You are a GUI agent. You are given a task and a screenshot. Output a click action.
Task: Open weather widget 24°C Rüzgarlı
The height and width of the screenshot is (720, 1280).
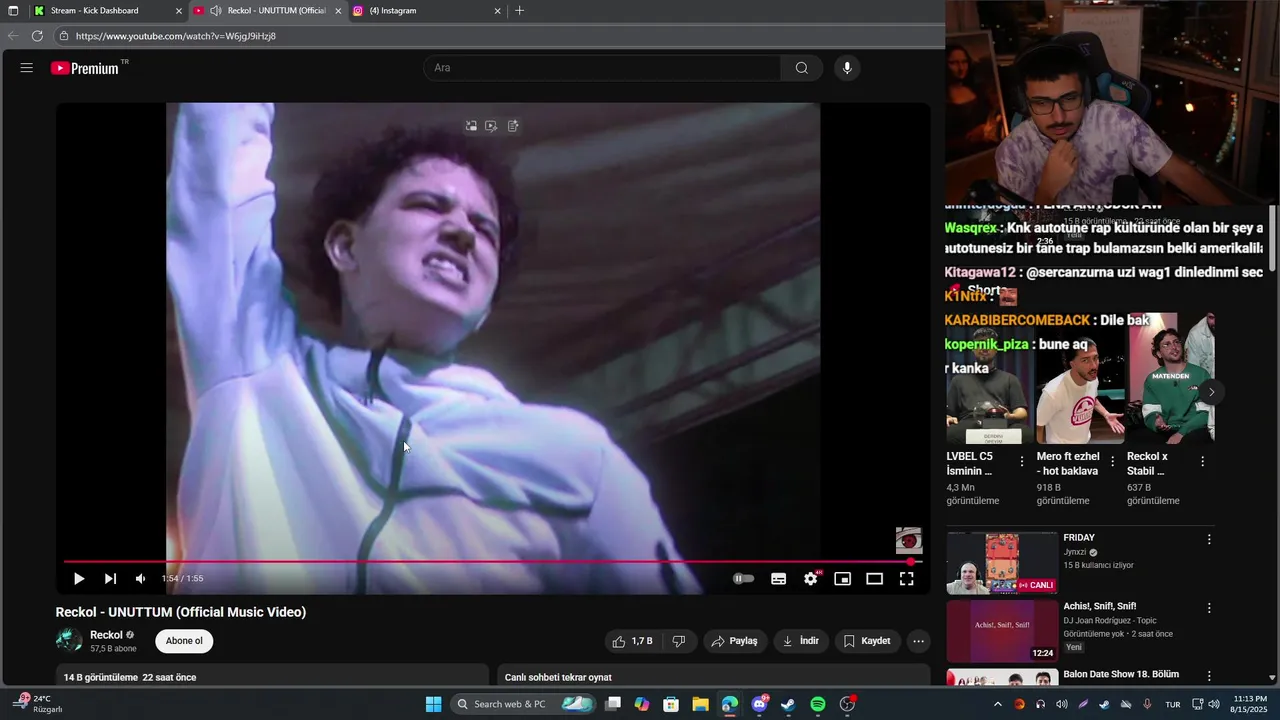tap(40, 704)
